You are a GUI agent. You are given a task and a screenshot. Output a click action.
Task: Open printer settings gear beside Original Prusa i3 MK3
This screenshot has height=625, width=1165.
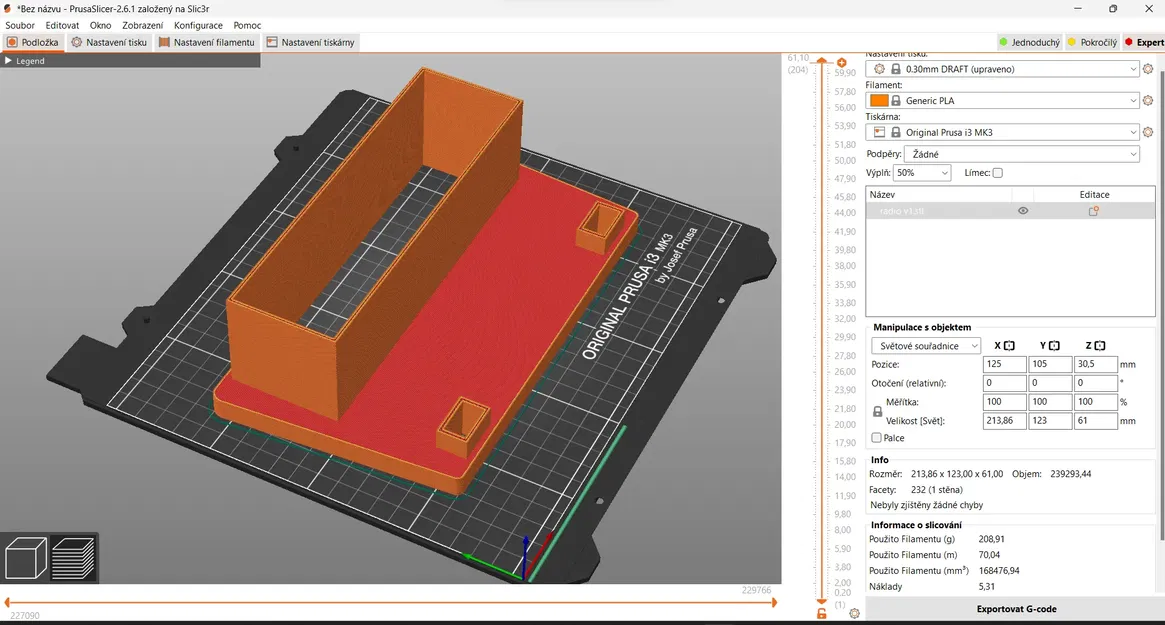point(1148,132)
